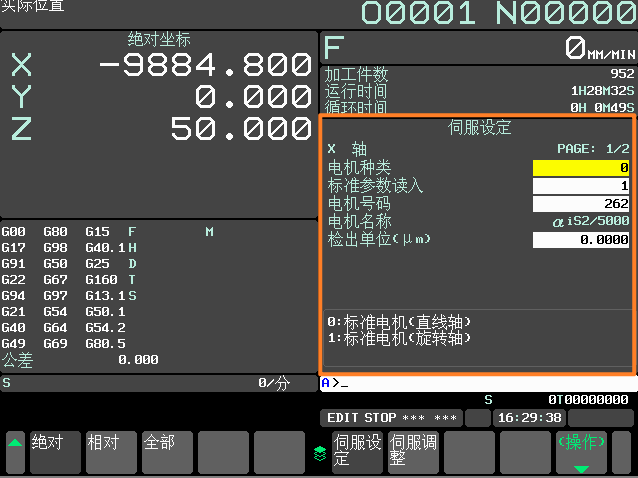638x478 pixels.
Task: Click the 标准参数读入 value field
Action: tap(581, 186)
